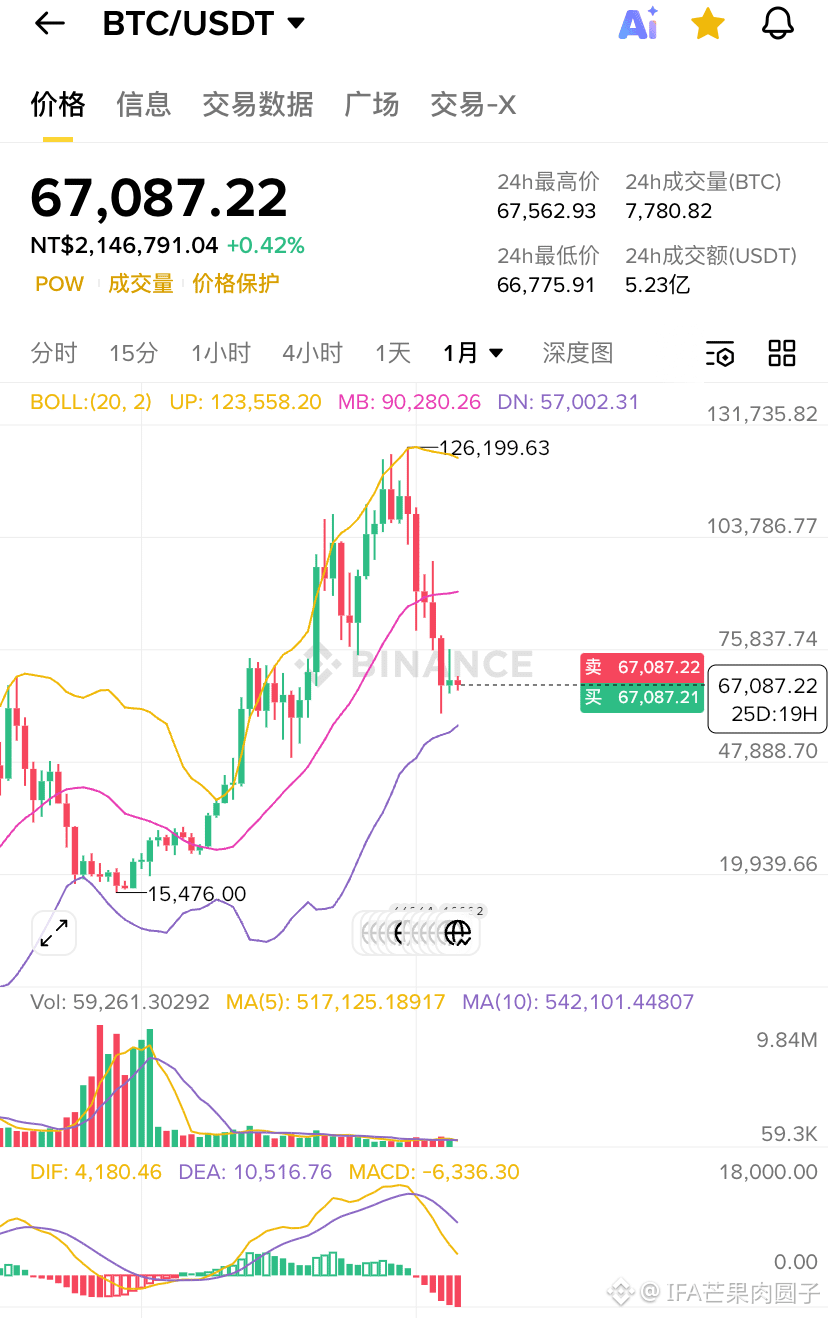
Task: Select the 分时 chart interval
Action: pos(54,353)
